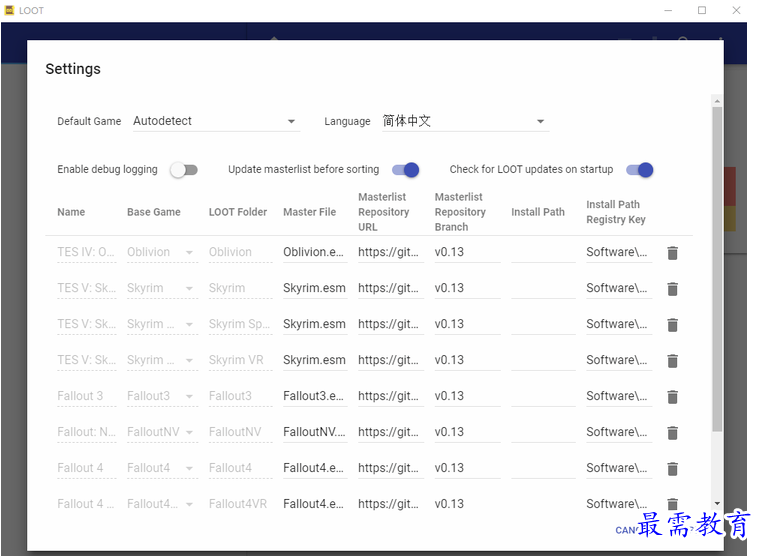Toggle Check for LOOT updates on startup
The image size is (759, 556).
pyautogui.click(x=639, y=170)
